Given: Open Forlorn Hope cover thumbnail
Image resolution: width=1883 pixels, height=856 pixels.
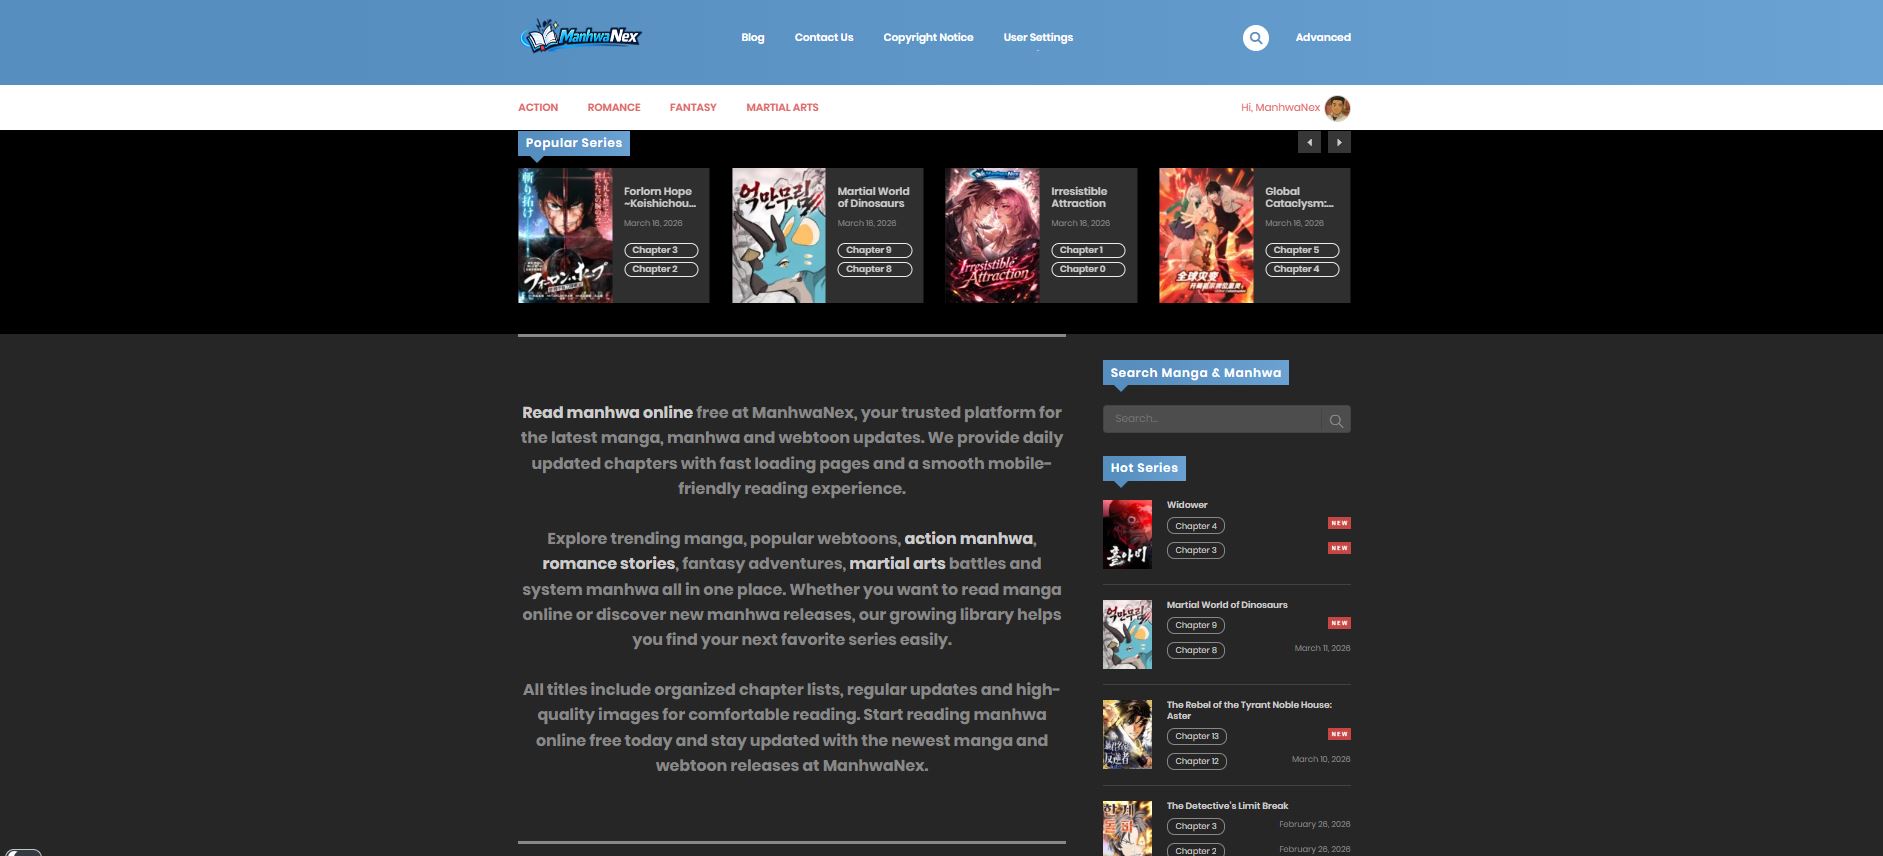Looking at the screenshot, I should pos(565,235).
